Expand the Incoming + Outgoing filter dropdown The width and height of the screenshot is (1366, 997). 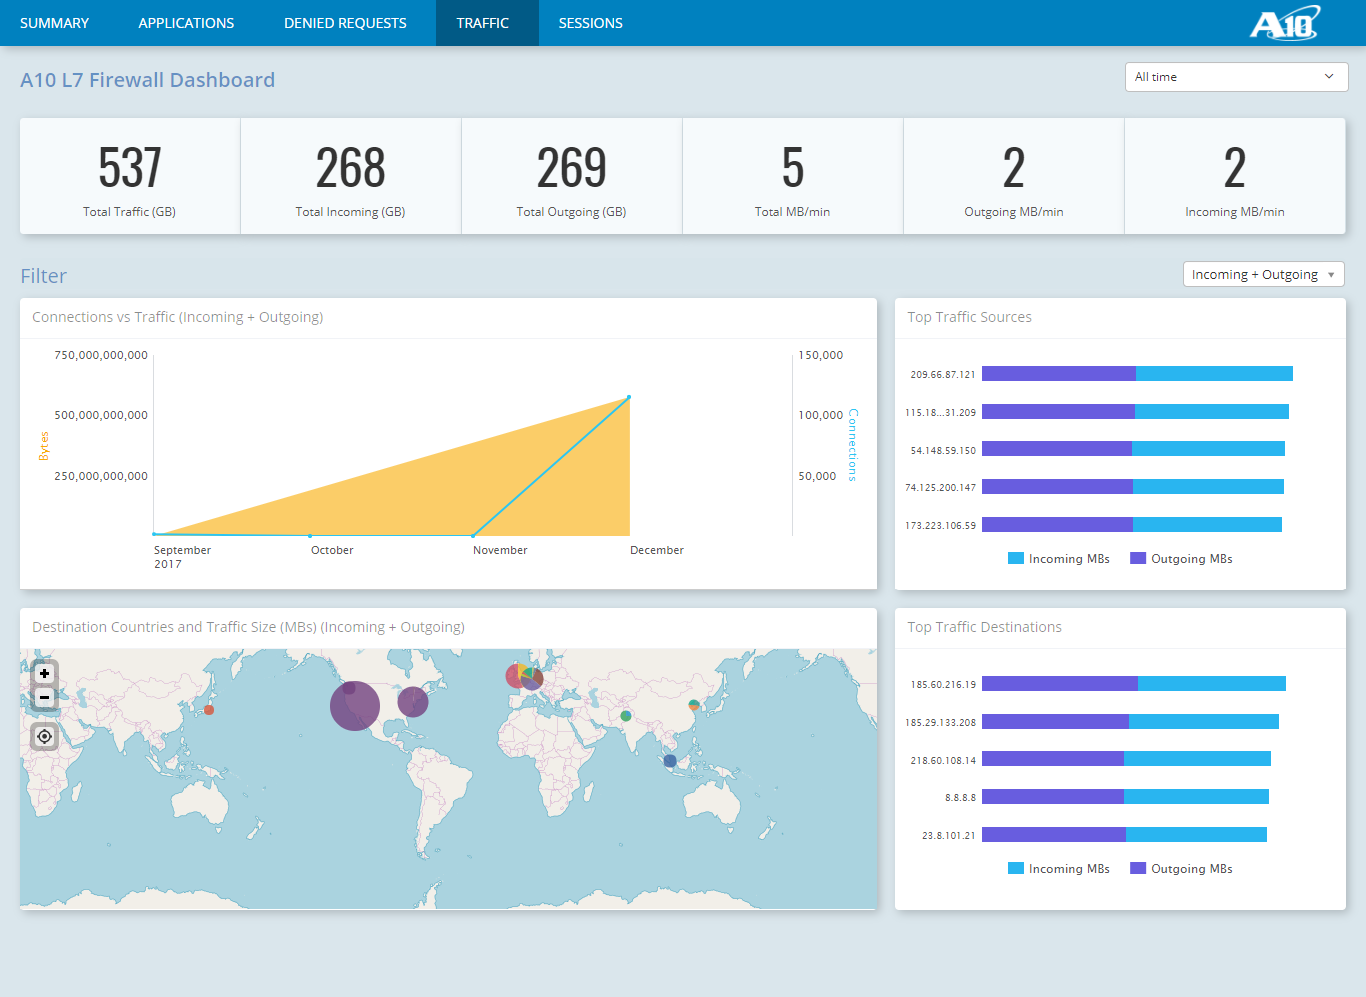pyautogui.click(x=1263, y=274)
